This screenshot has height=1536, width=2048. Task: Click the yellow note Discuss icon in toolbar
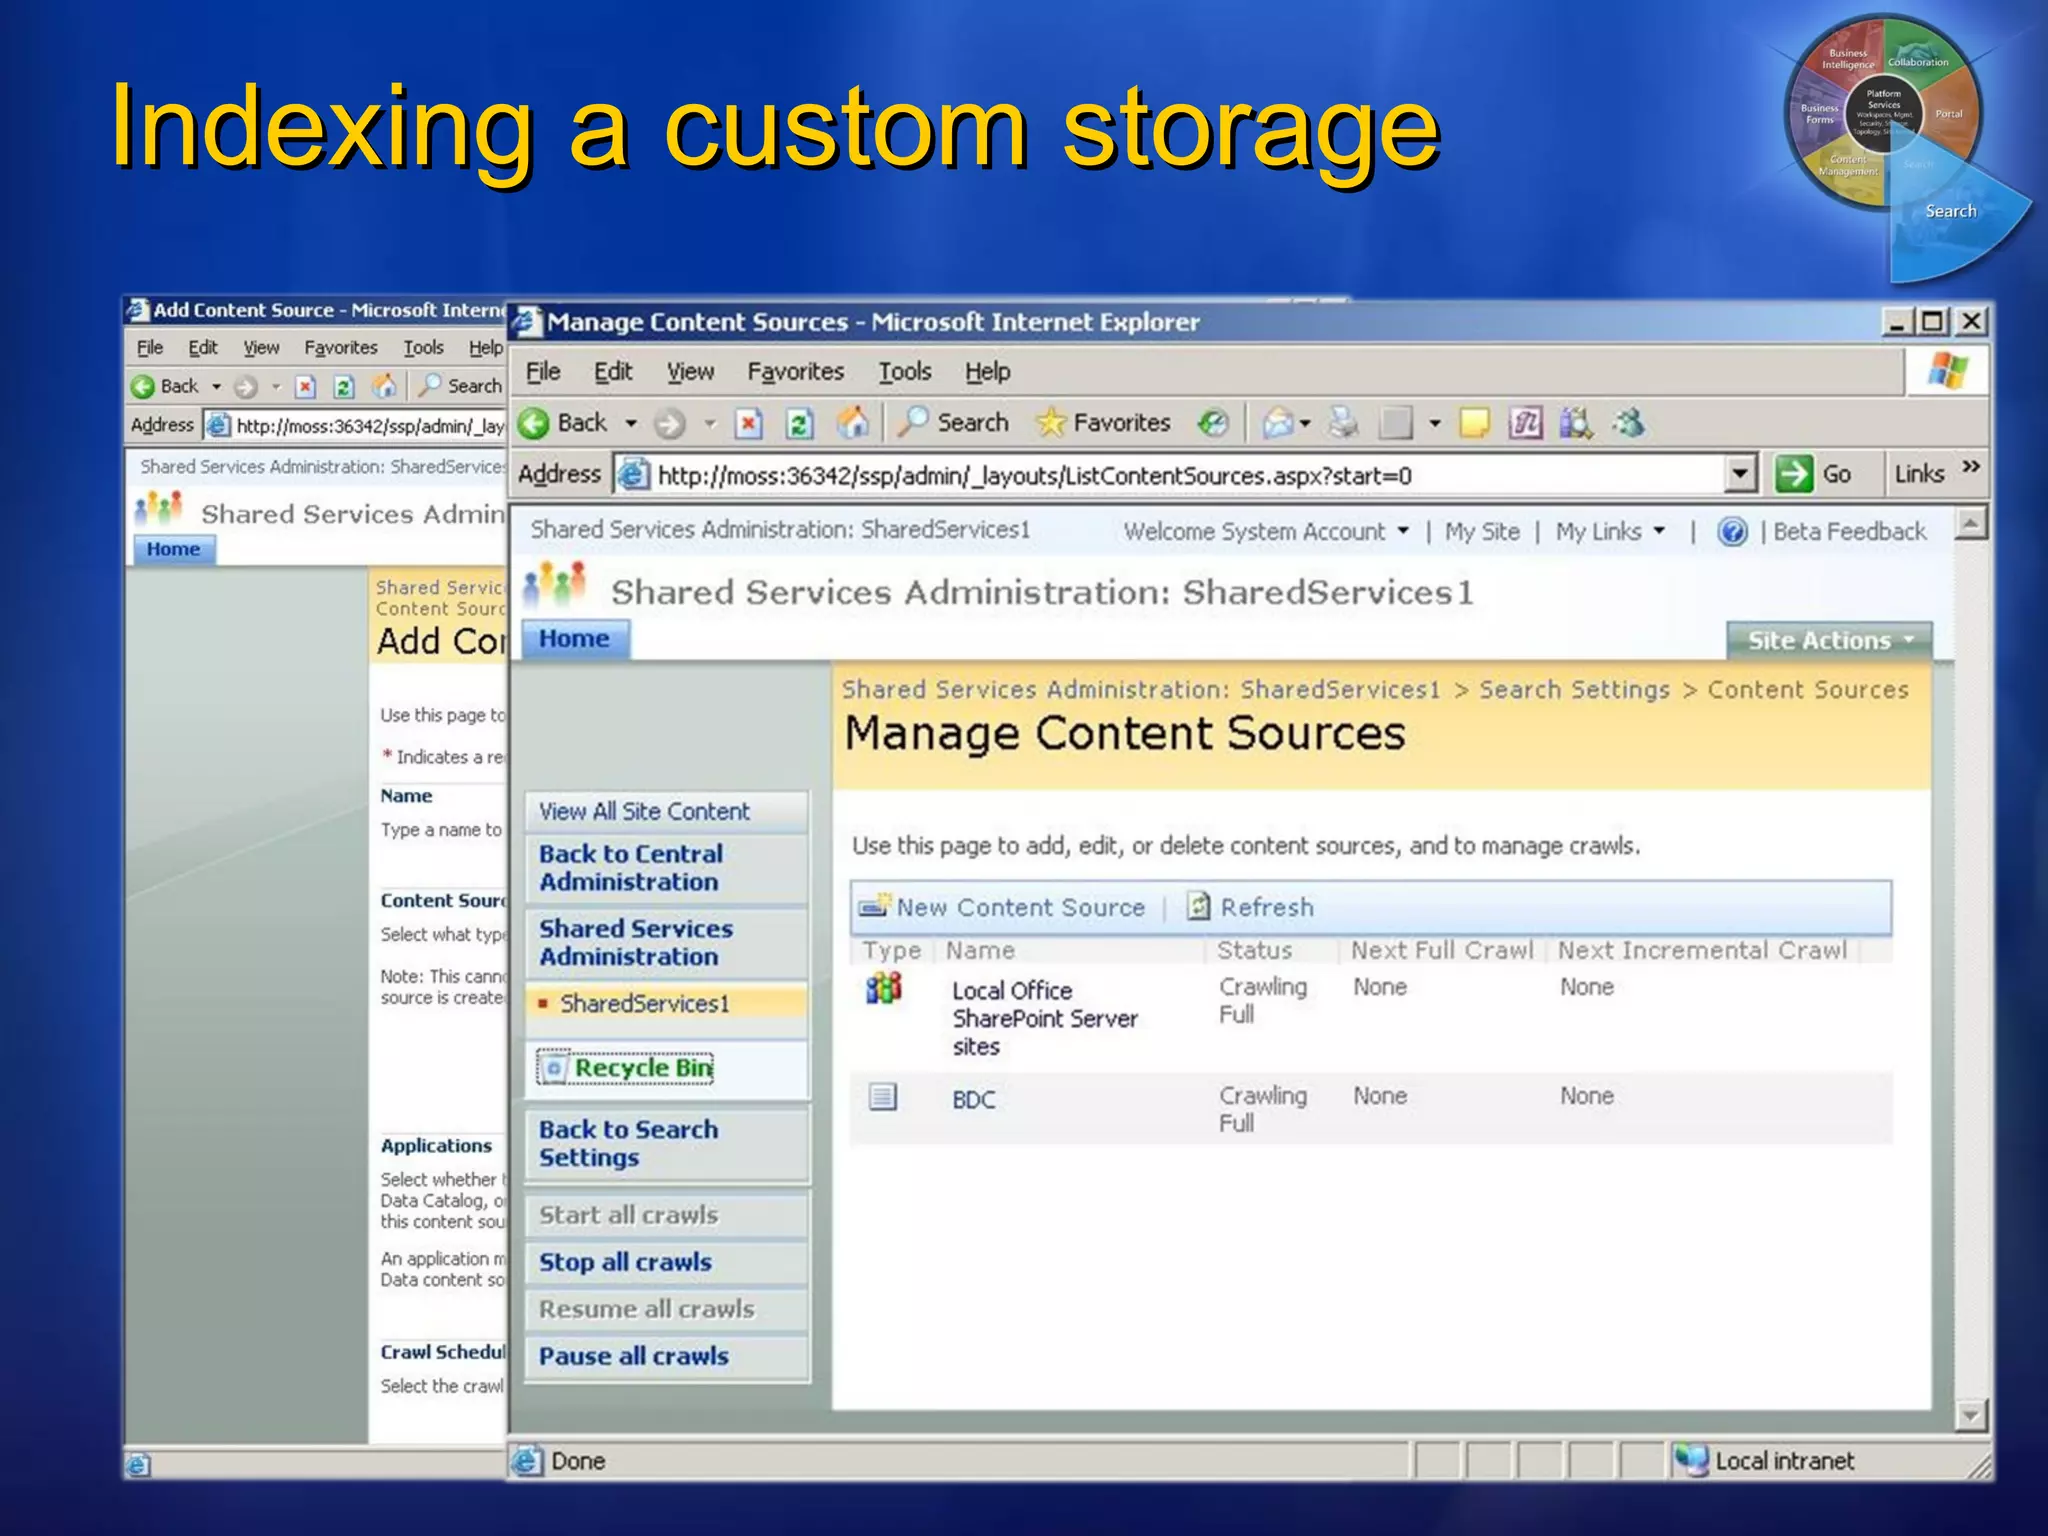(1474, 424)
